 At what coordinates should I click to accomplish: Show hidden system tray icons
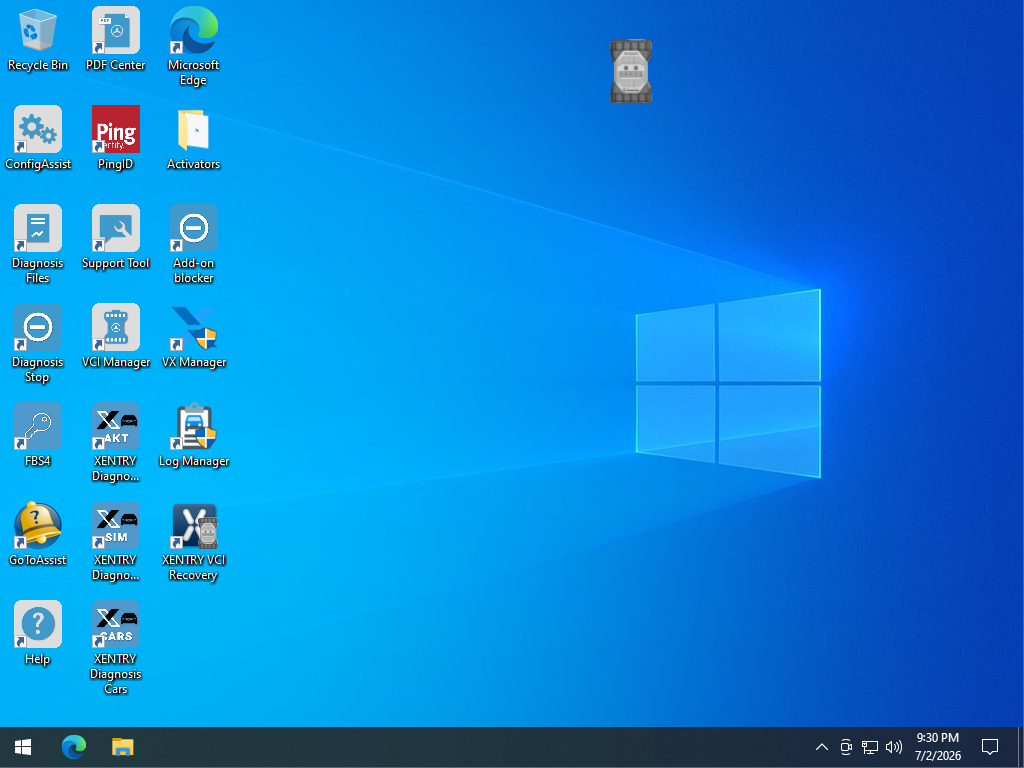click(x=822, y=746)
